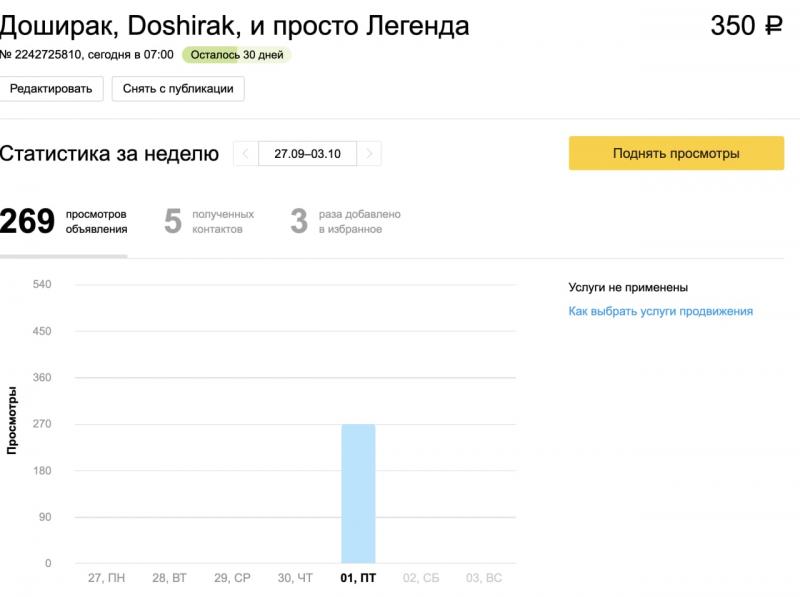Click the 29, СР axis label

[232, 578]
